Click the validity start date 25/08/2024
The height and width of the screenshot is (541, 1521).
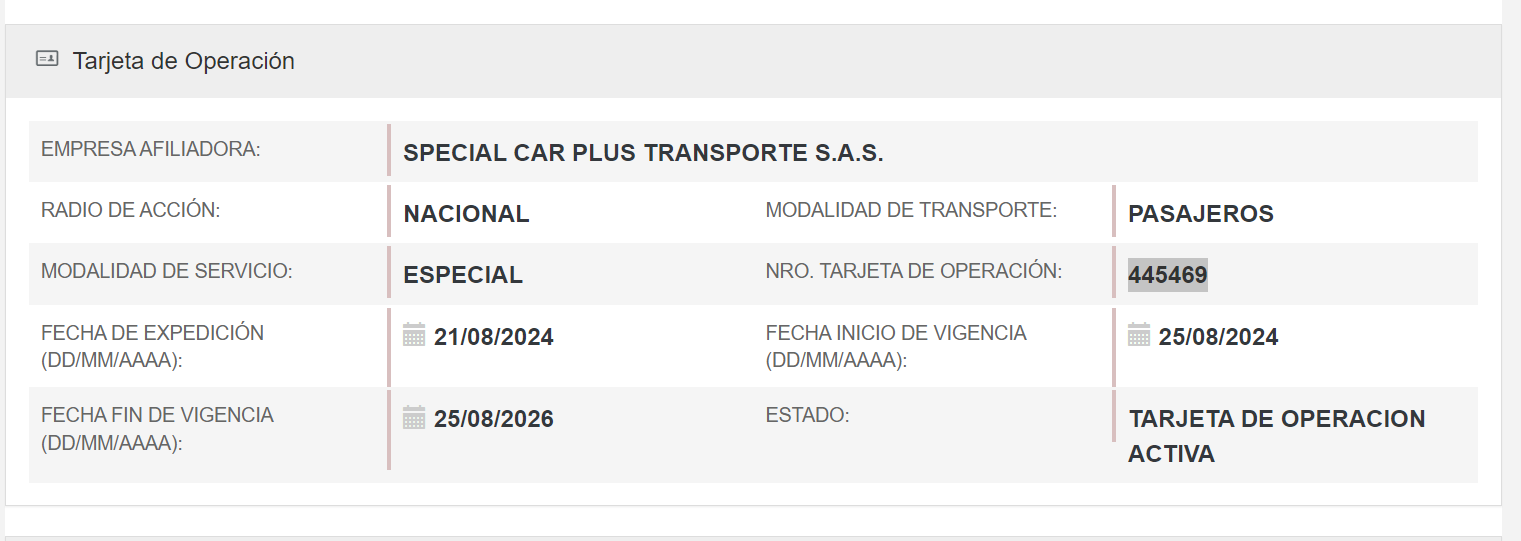click(1218, 337)
